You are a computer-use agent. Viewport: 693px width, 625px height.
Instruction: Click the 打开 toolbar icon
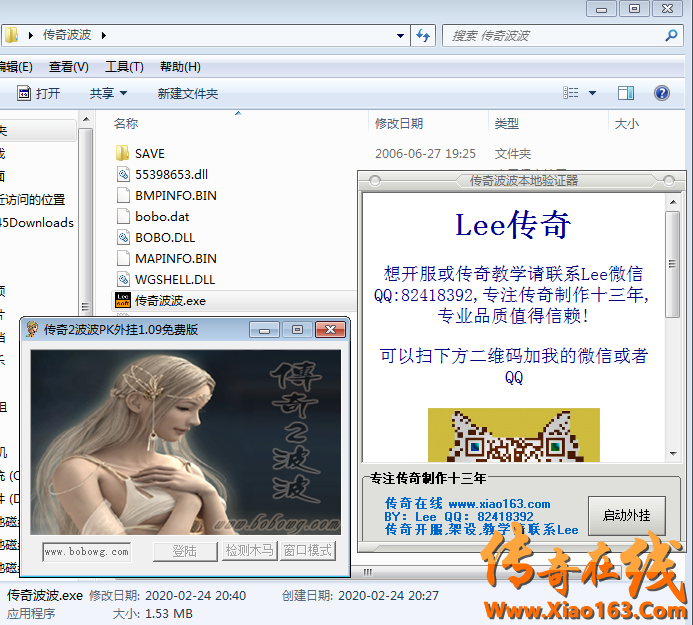pos(24,93)
